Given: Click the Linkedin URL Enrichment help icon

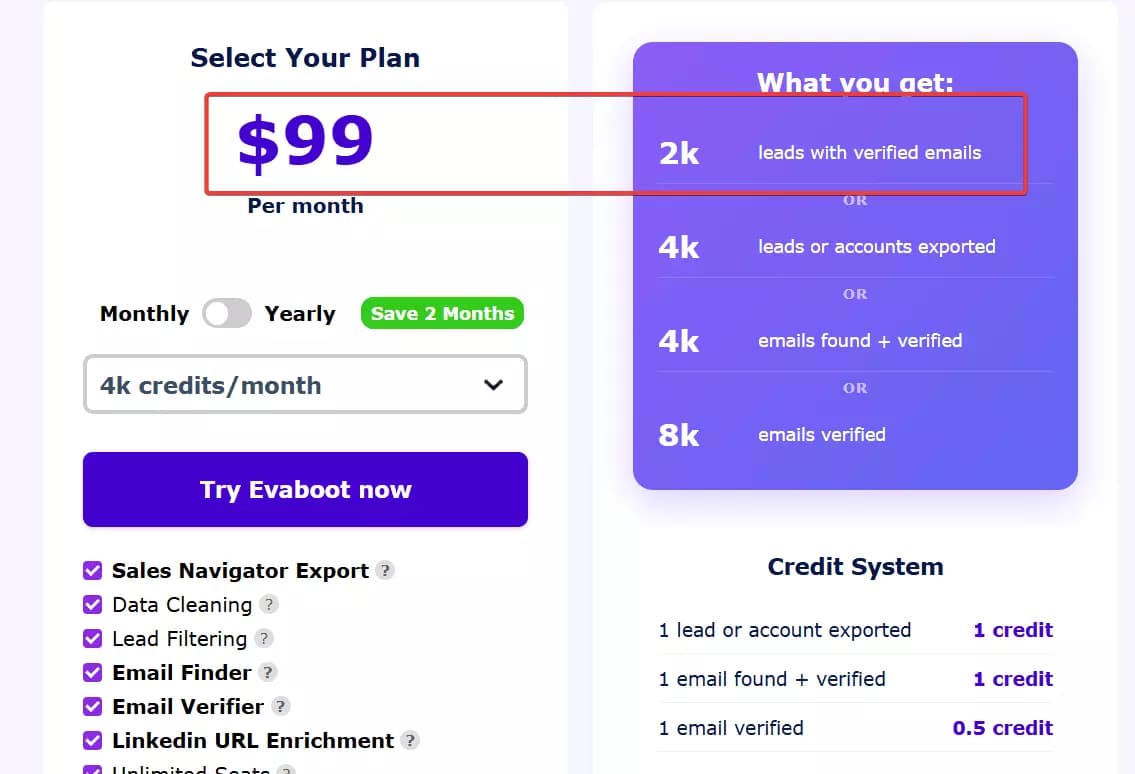Looking at the screenshot, I should coord(411,741).
